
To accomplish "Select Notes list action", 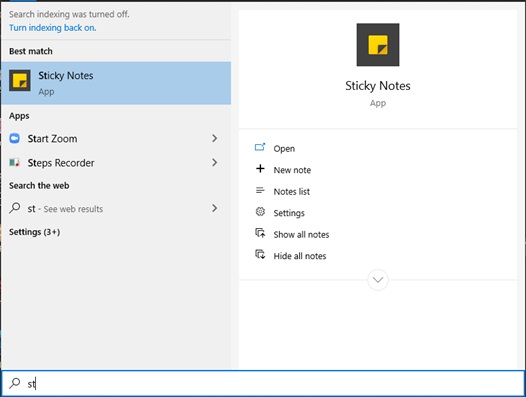I will tap(292, 192).
